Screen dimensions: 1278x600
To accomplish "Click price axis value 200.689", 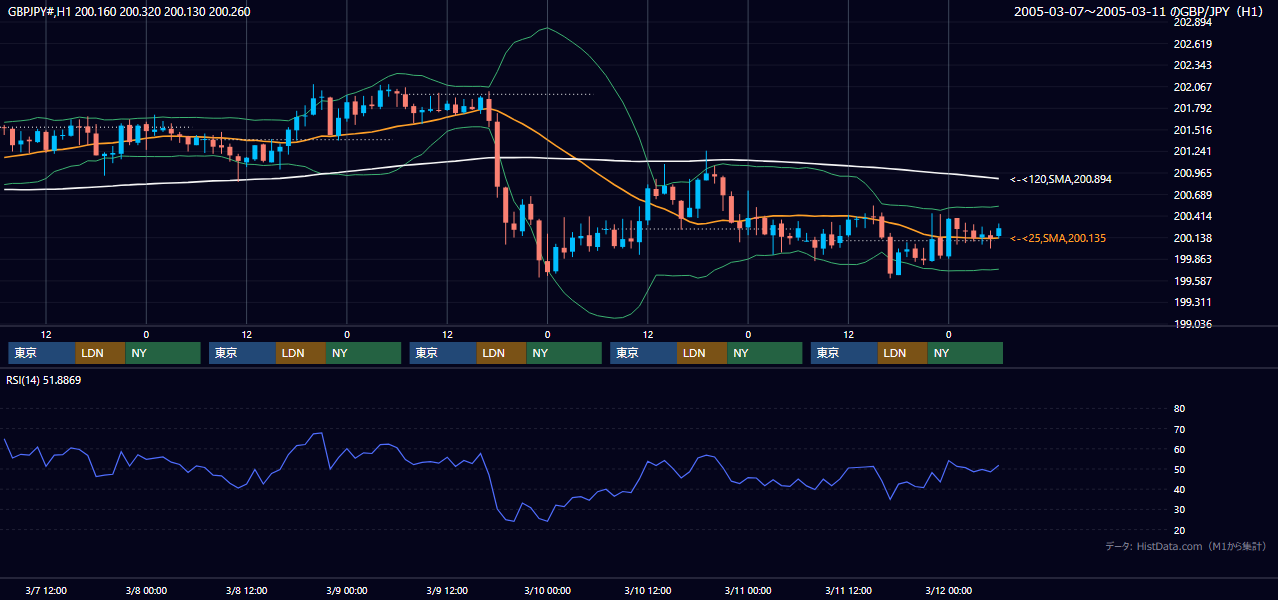I will point(1191,195).
